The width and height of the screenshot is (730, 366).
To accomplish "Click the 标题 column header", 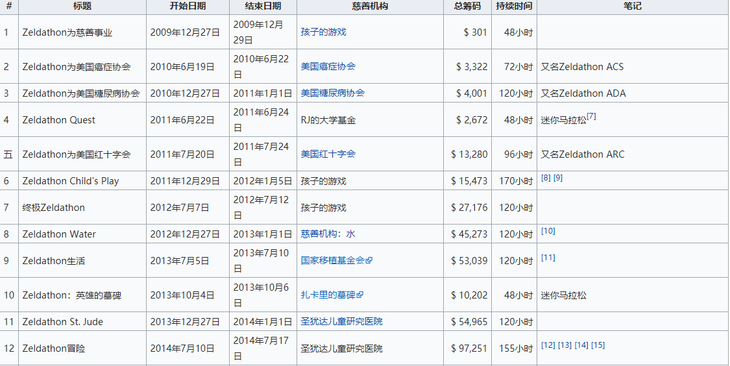I will (x=82, y=6).
